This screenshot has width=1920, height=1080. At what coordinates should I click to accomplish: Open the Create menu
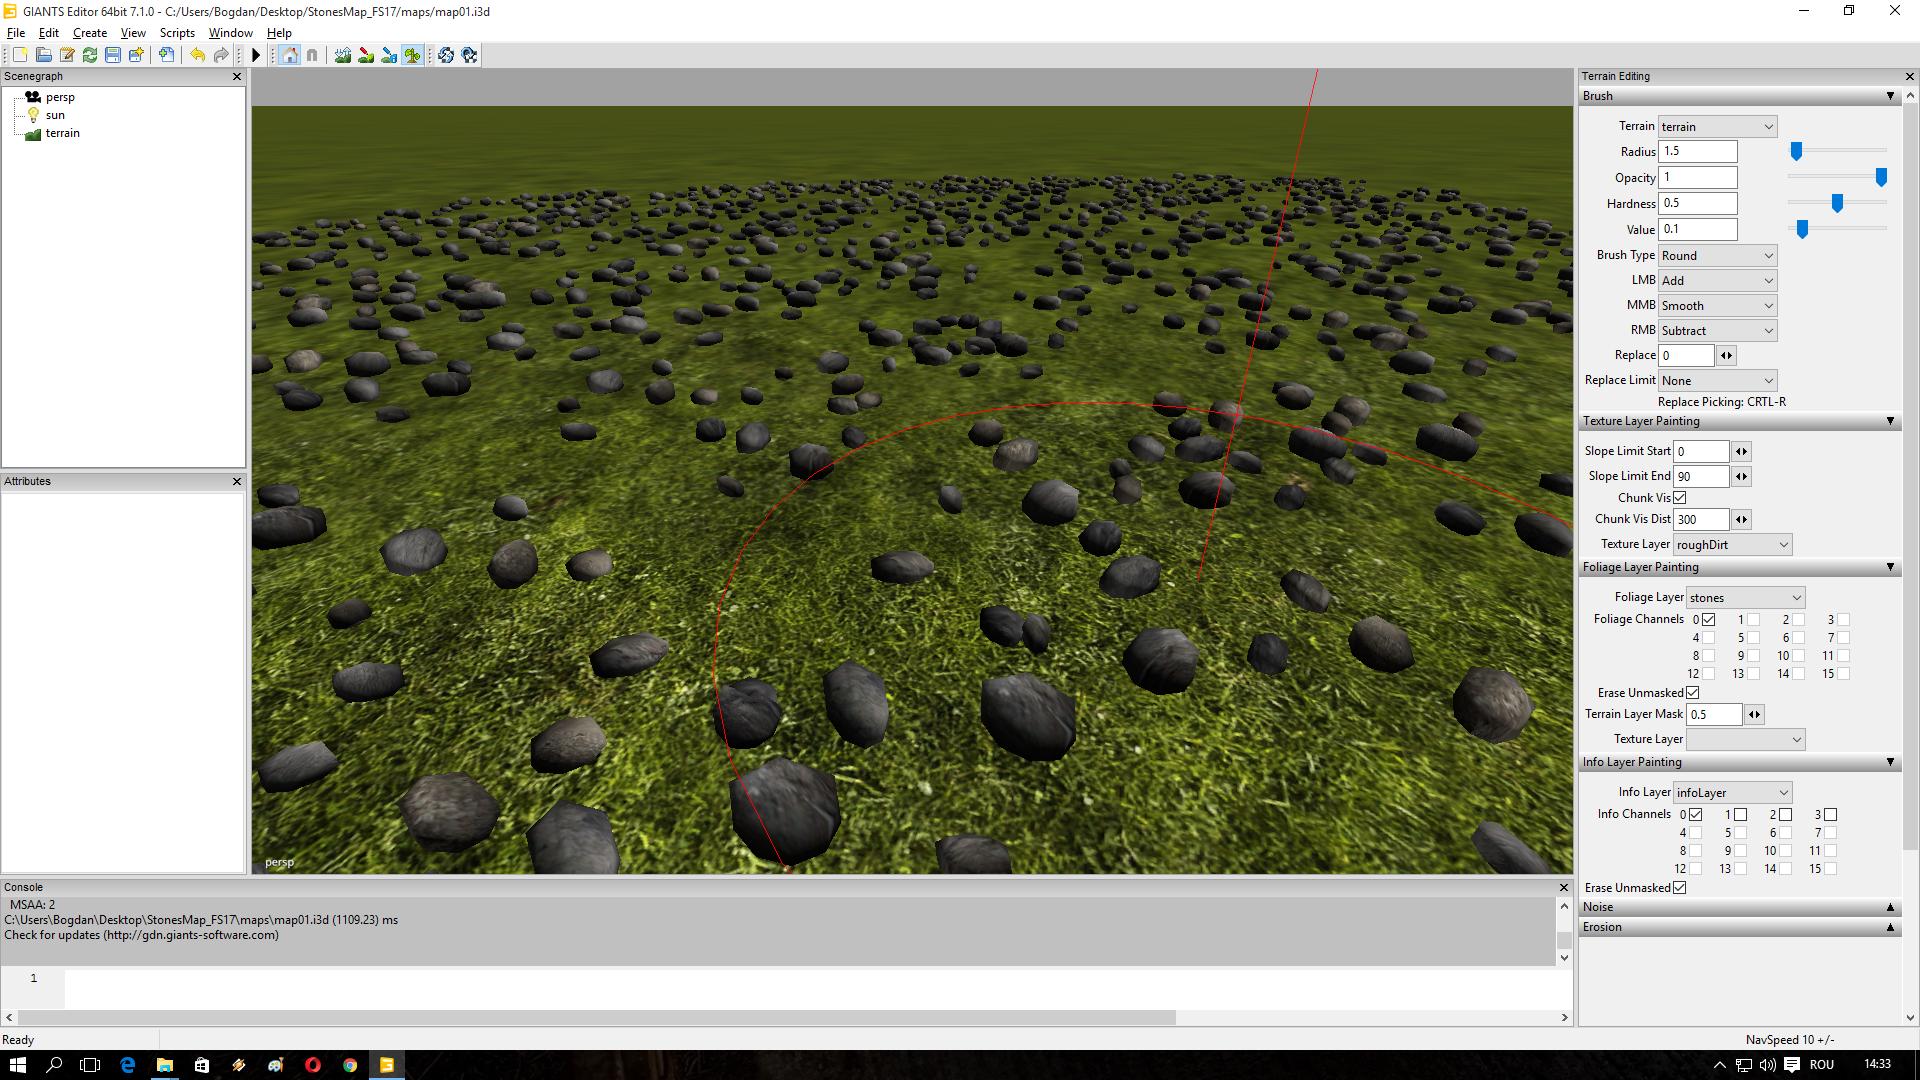89,33
